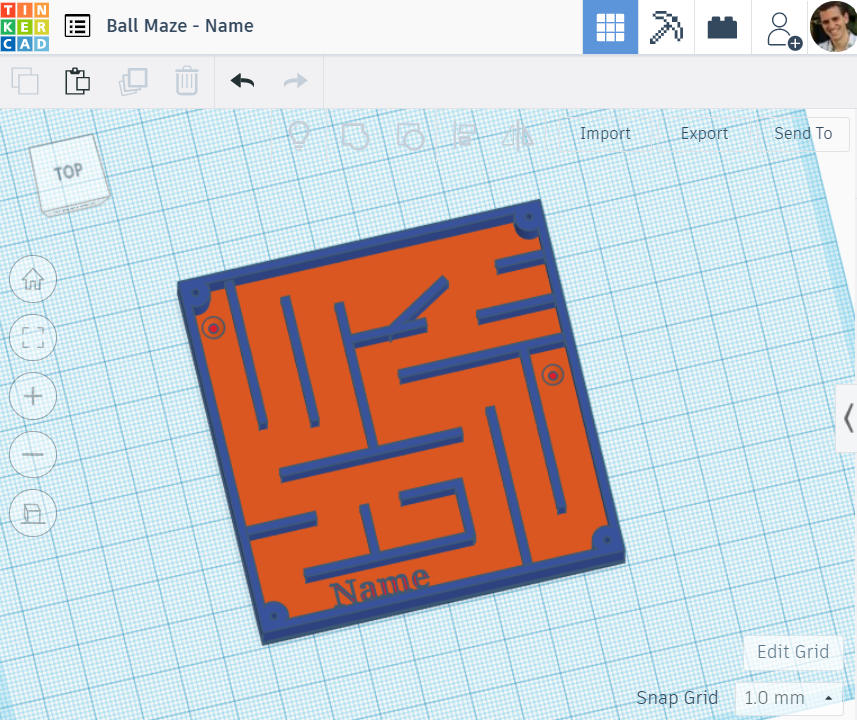Open the Brick view lego icon
The image size is (857, 720).
722,26
